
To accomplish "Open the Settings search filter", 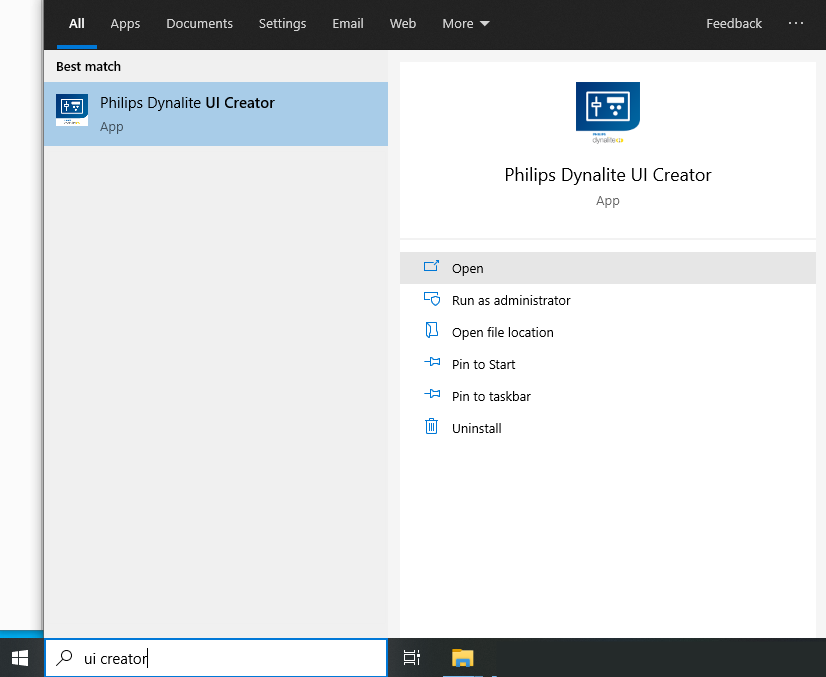I will click(x=282, y=23).
